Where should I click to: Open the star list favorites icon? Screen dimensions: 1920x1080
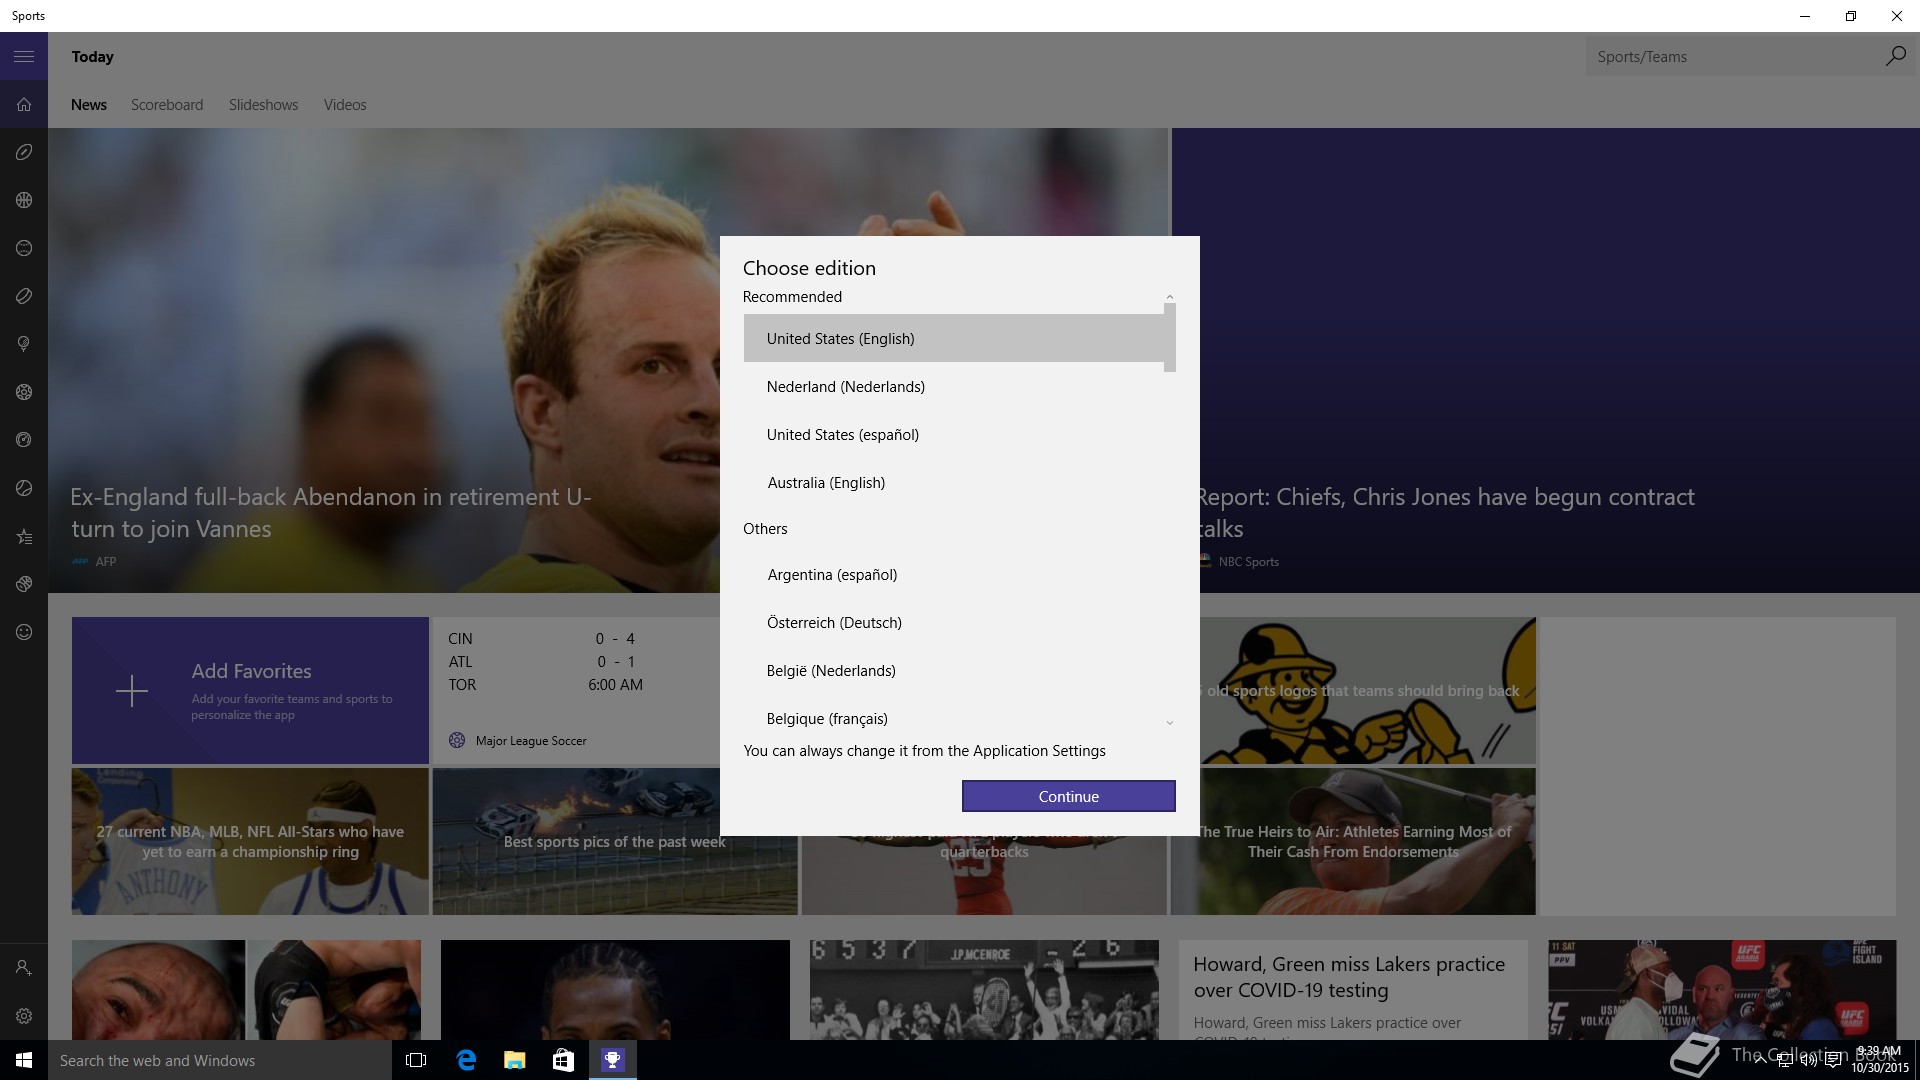point(24,536)
